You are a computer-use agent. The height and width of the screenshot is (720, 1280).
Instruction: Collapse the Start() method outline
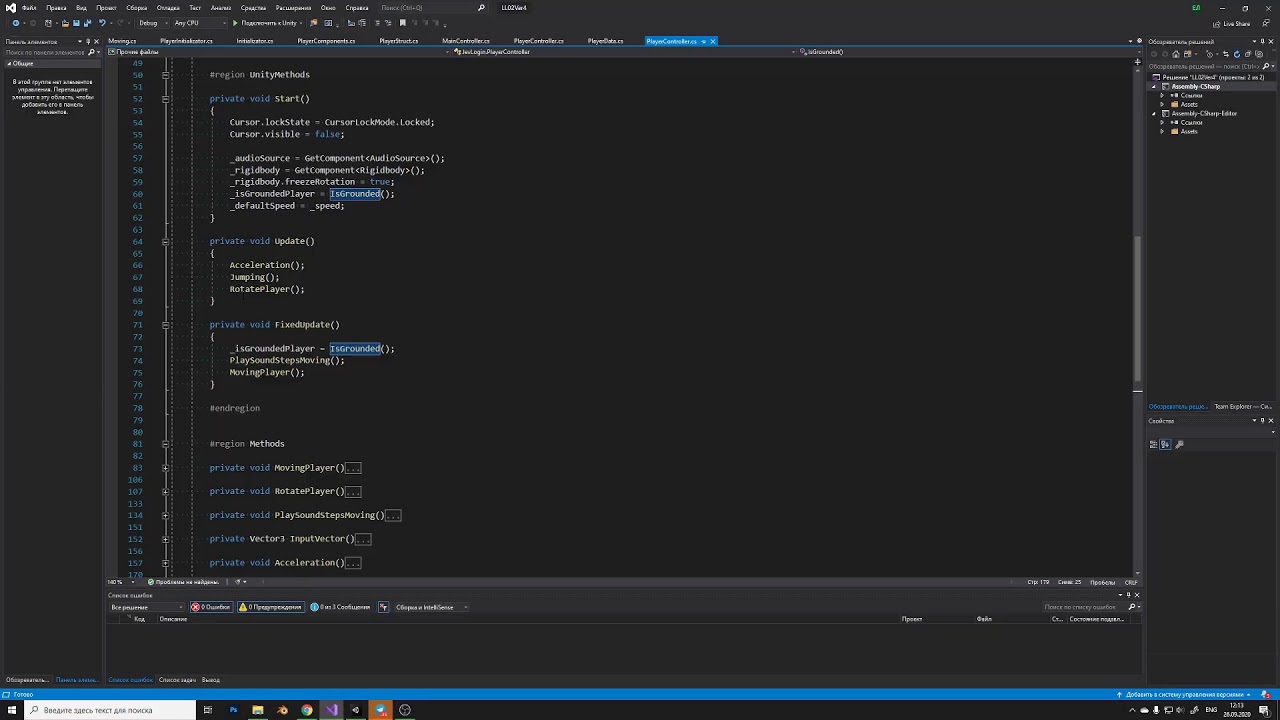click(165, 99)
